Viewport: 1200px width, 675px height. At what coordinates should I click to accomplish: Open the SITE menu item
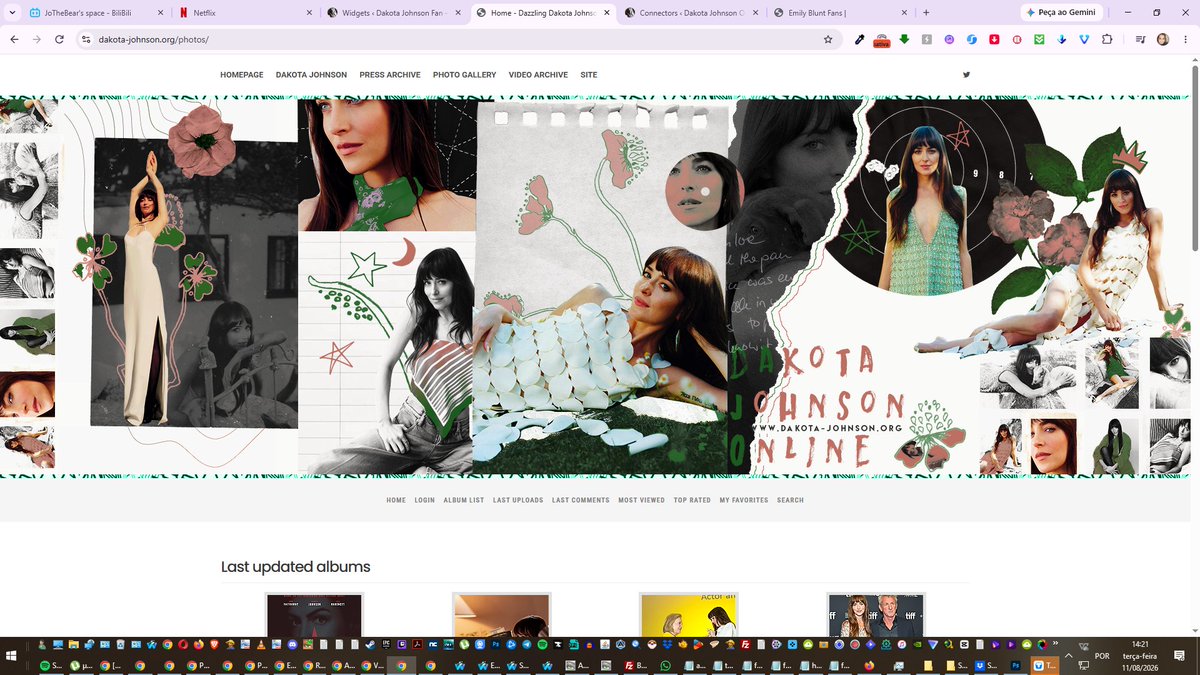pos(589,75)
